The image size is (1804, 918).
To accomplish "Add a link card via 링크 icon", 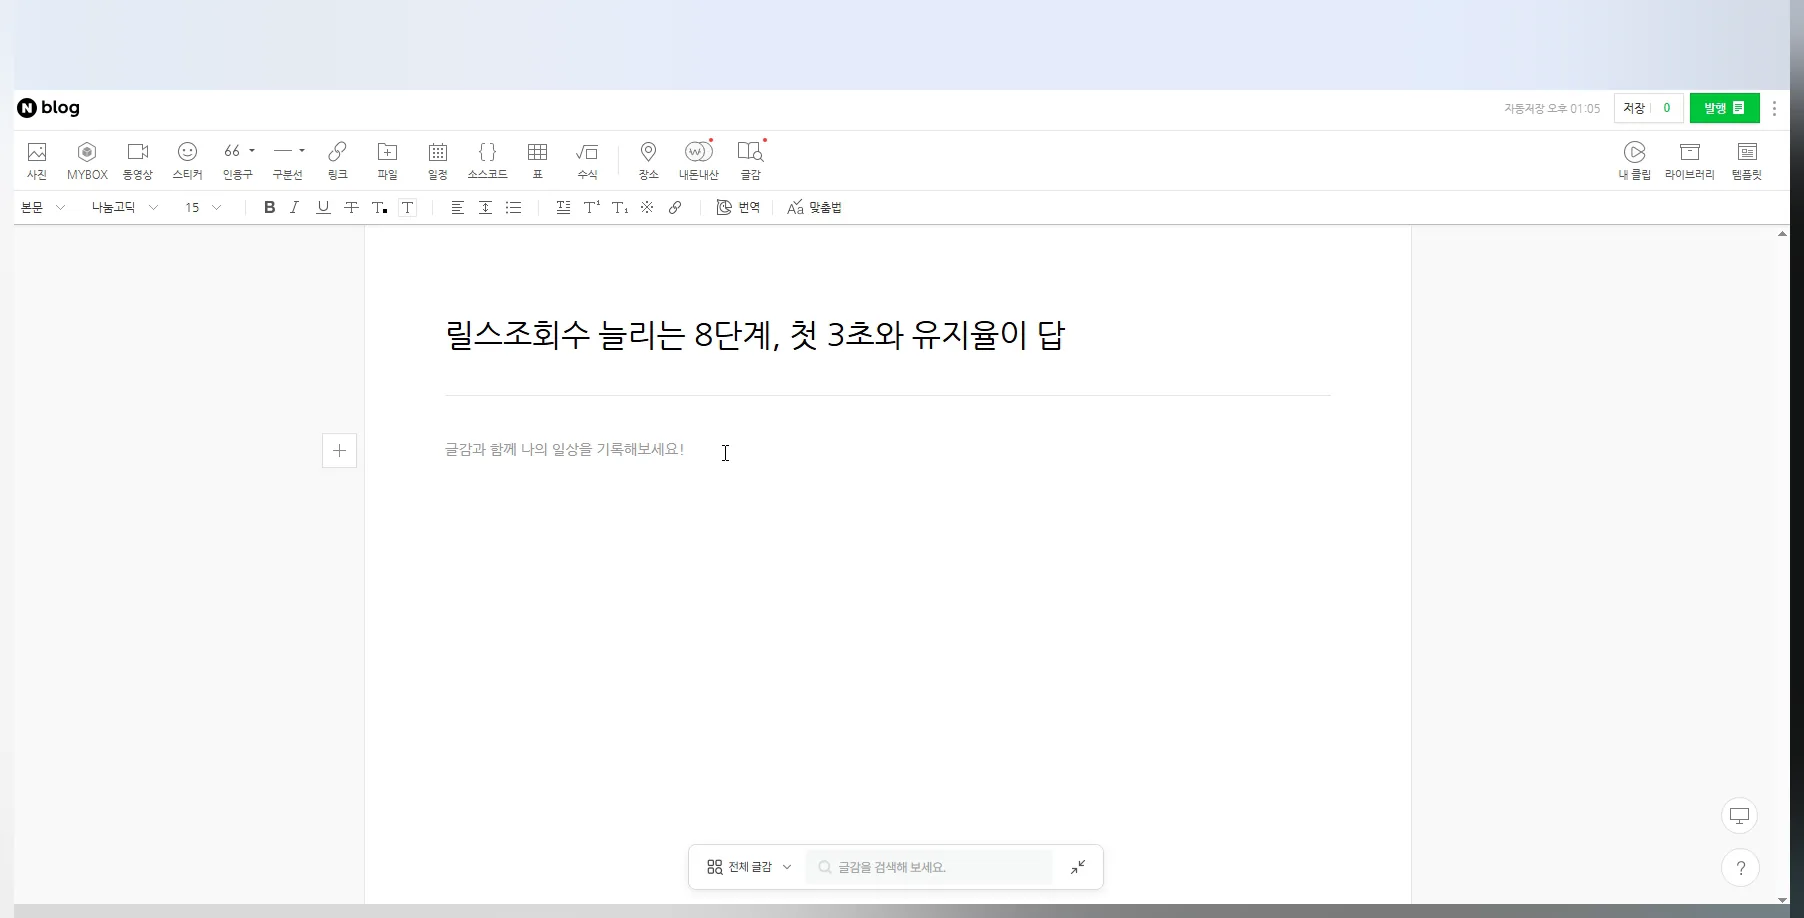I will click(338, 160).
